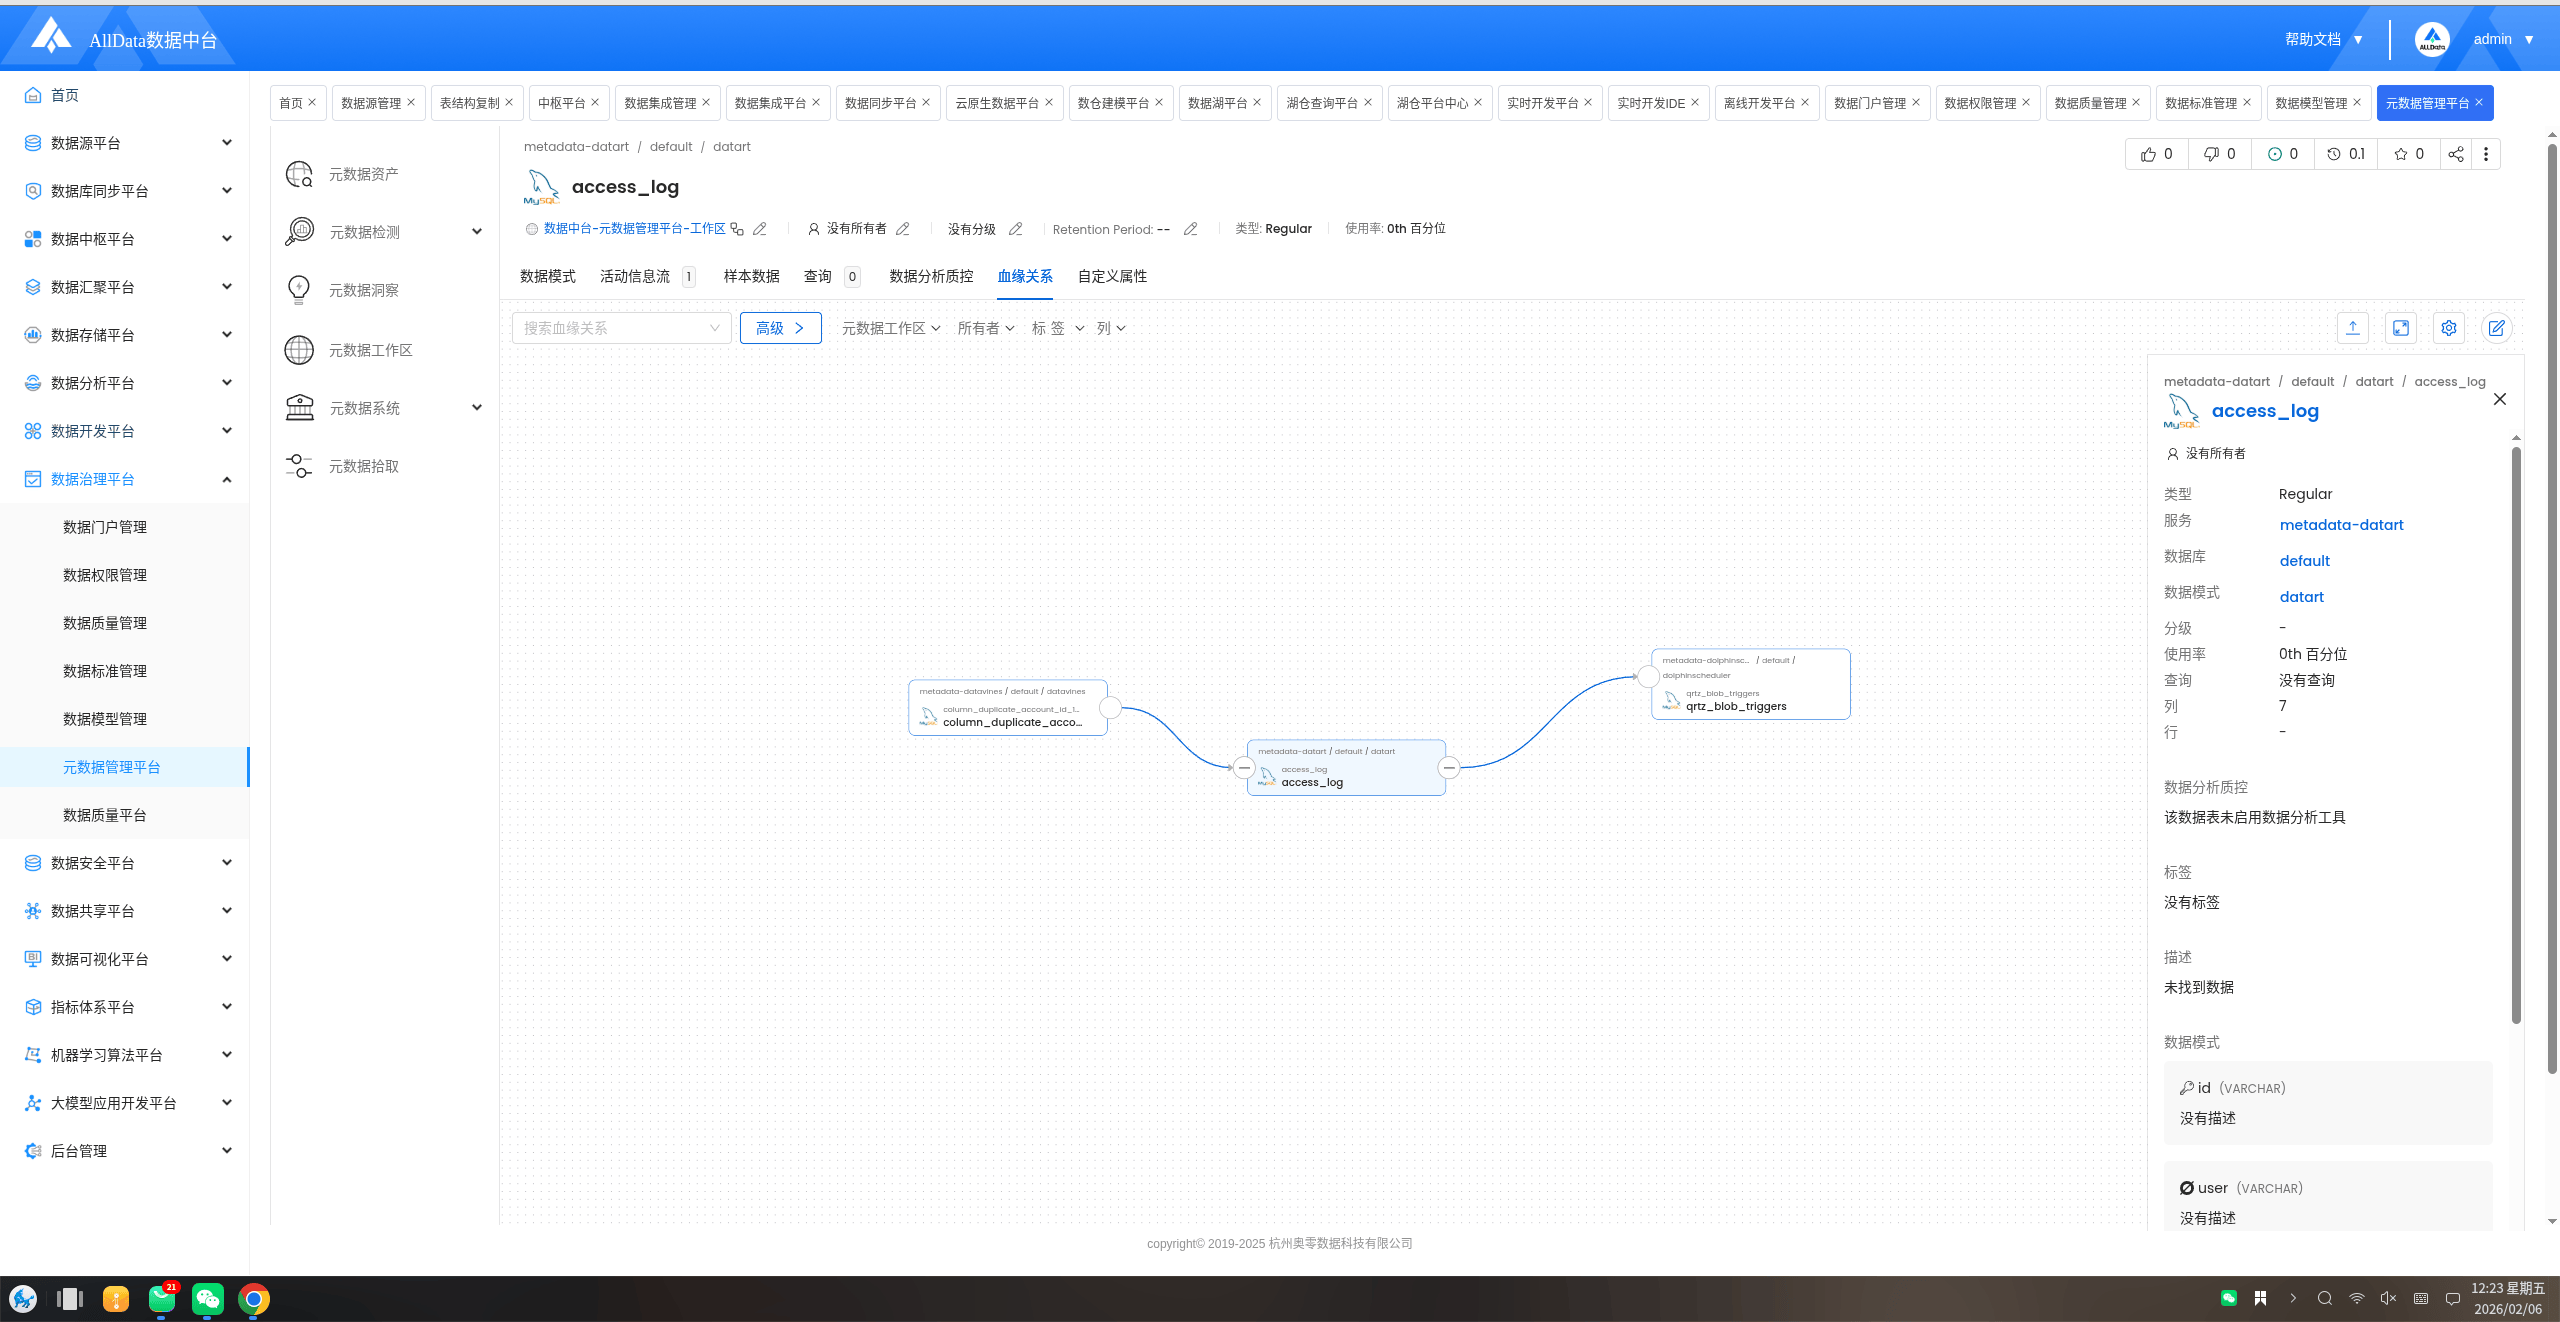Collapse upstream of access_log node
Screen dimensions: 2560x1322
pyautogui.click(x=1244, y=768)
